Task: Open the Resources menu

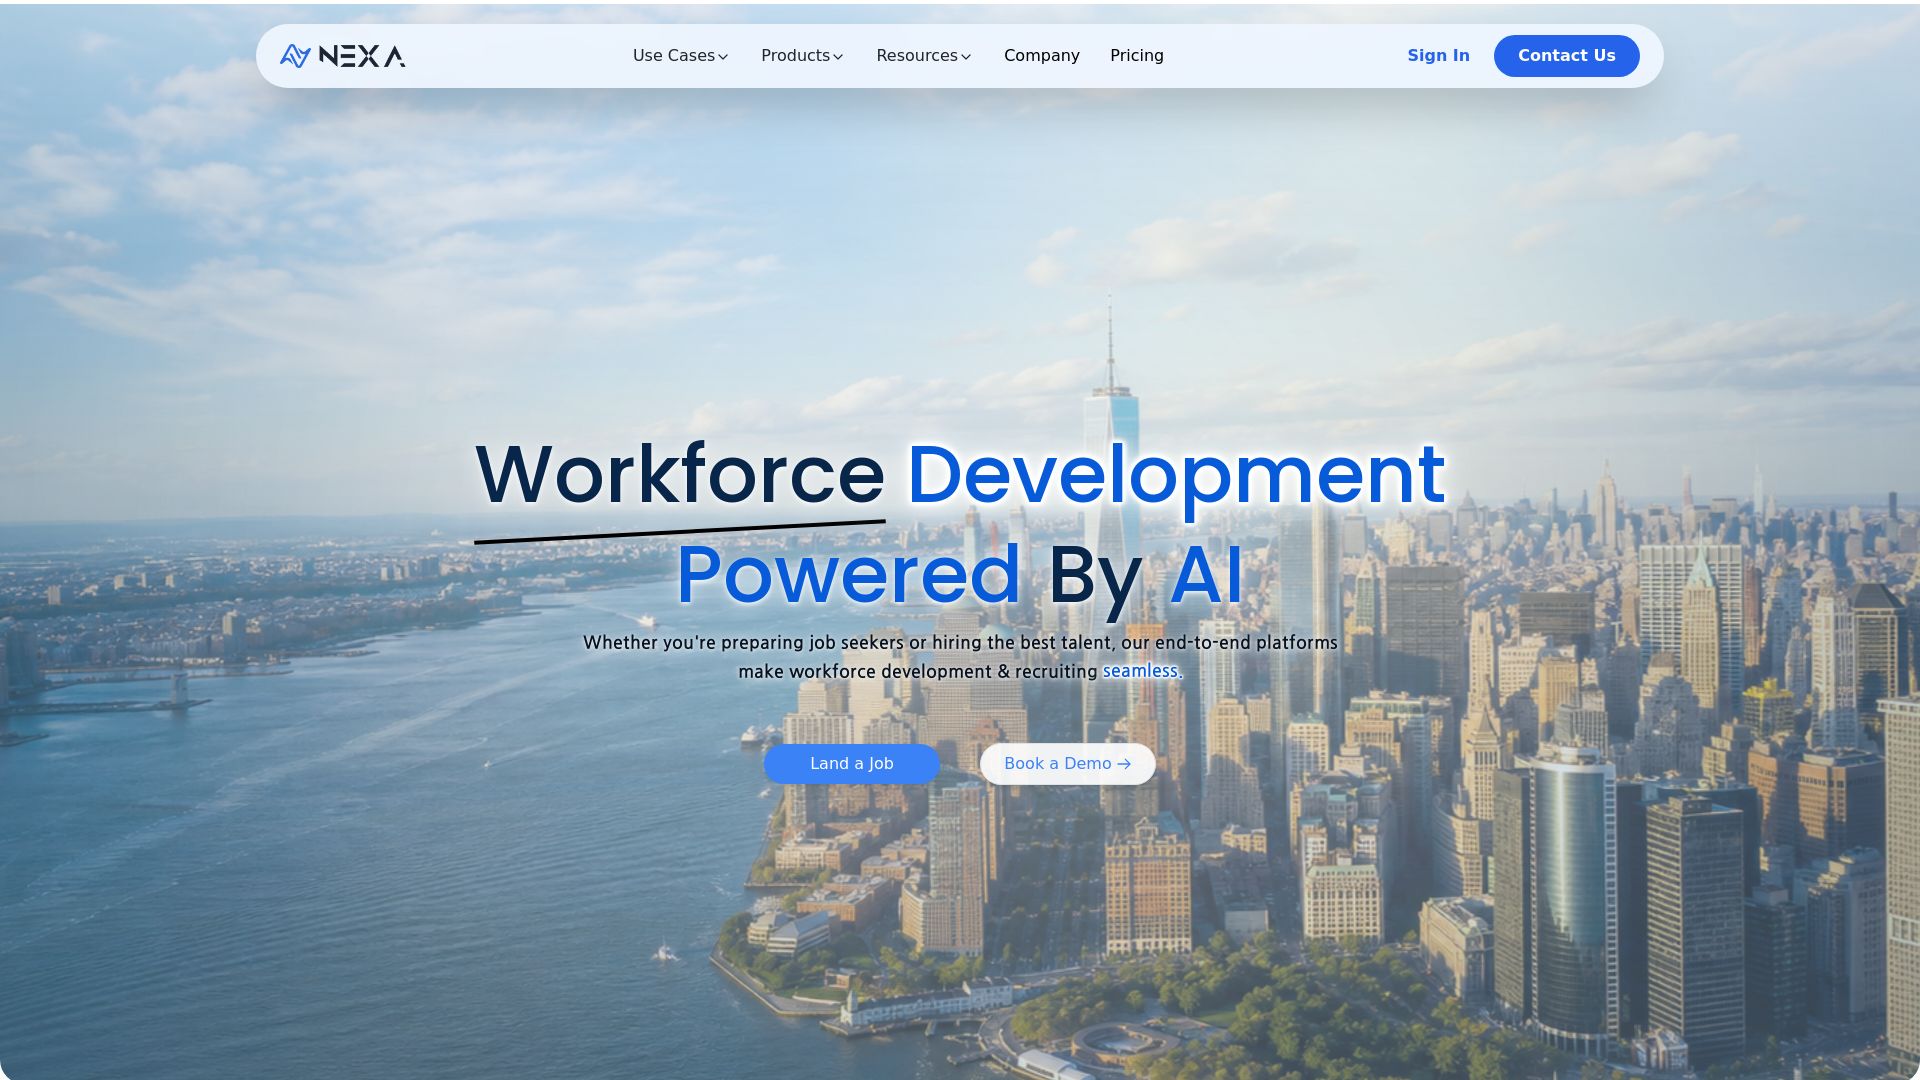Action: pos(924,56)
